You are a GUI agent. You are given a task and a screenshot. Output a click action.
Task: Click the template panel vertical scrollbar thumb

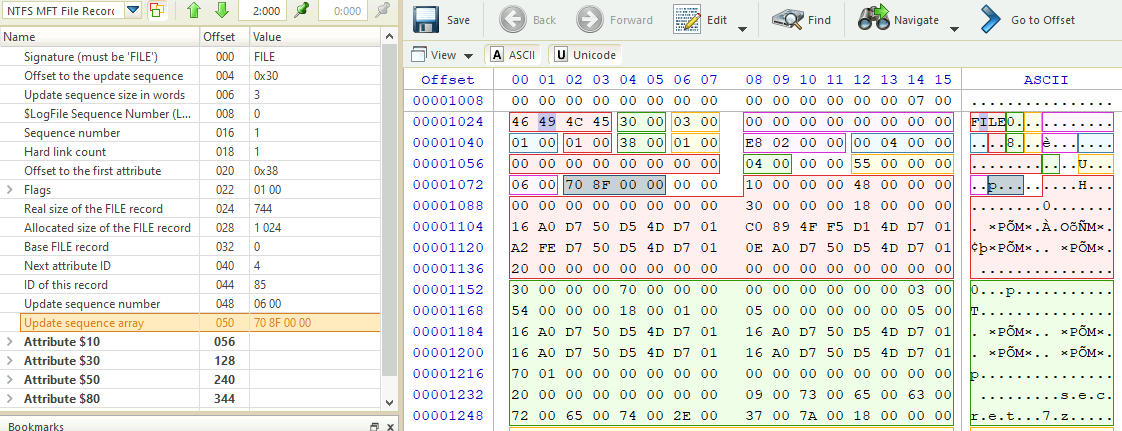389,208
